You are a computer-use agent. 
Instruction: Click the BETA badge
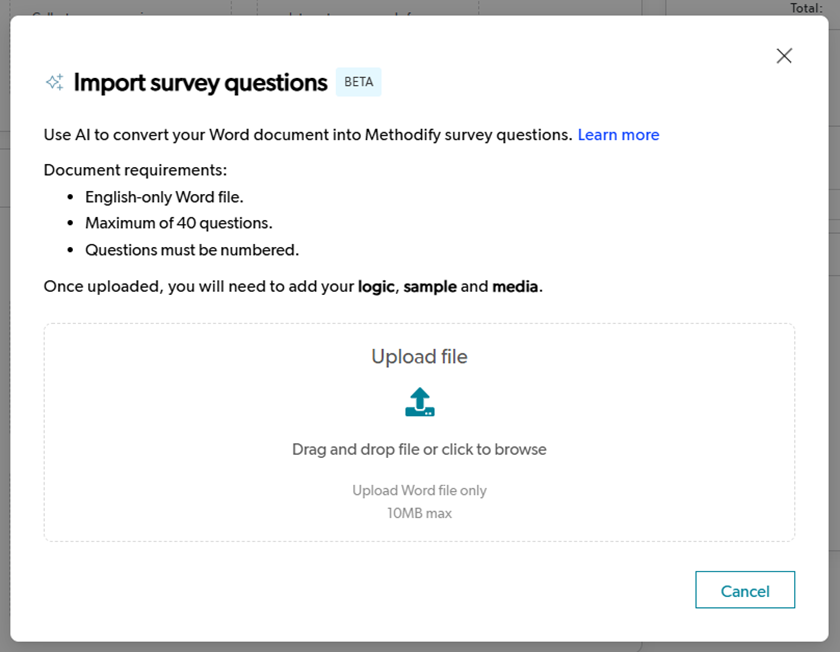(358, 82)
